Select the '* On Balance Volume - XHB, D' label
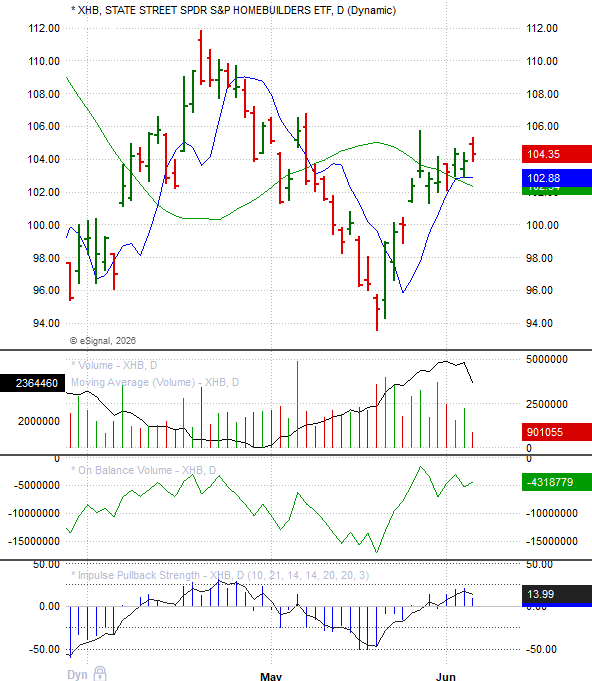This screenshot has height=681, width=592. tap(143, 470)
